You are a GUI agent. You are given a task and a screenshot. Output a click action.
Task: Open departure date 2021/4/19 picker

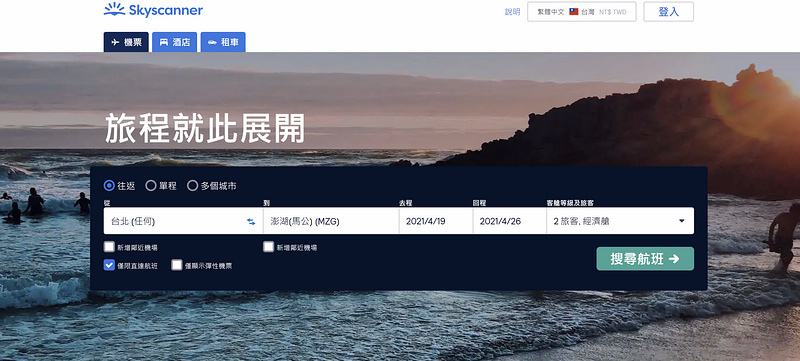point(436,221)
